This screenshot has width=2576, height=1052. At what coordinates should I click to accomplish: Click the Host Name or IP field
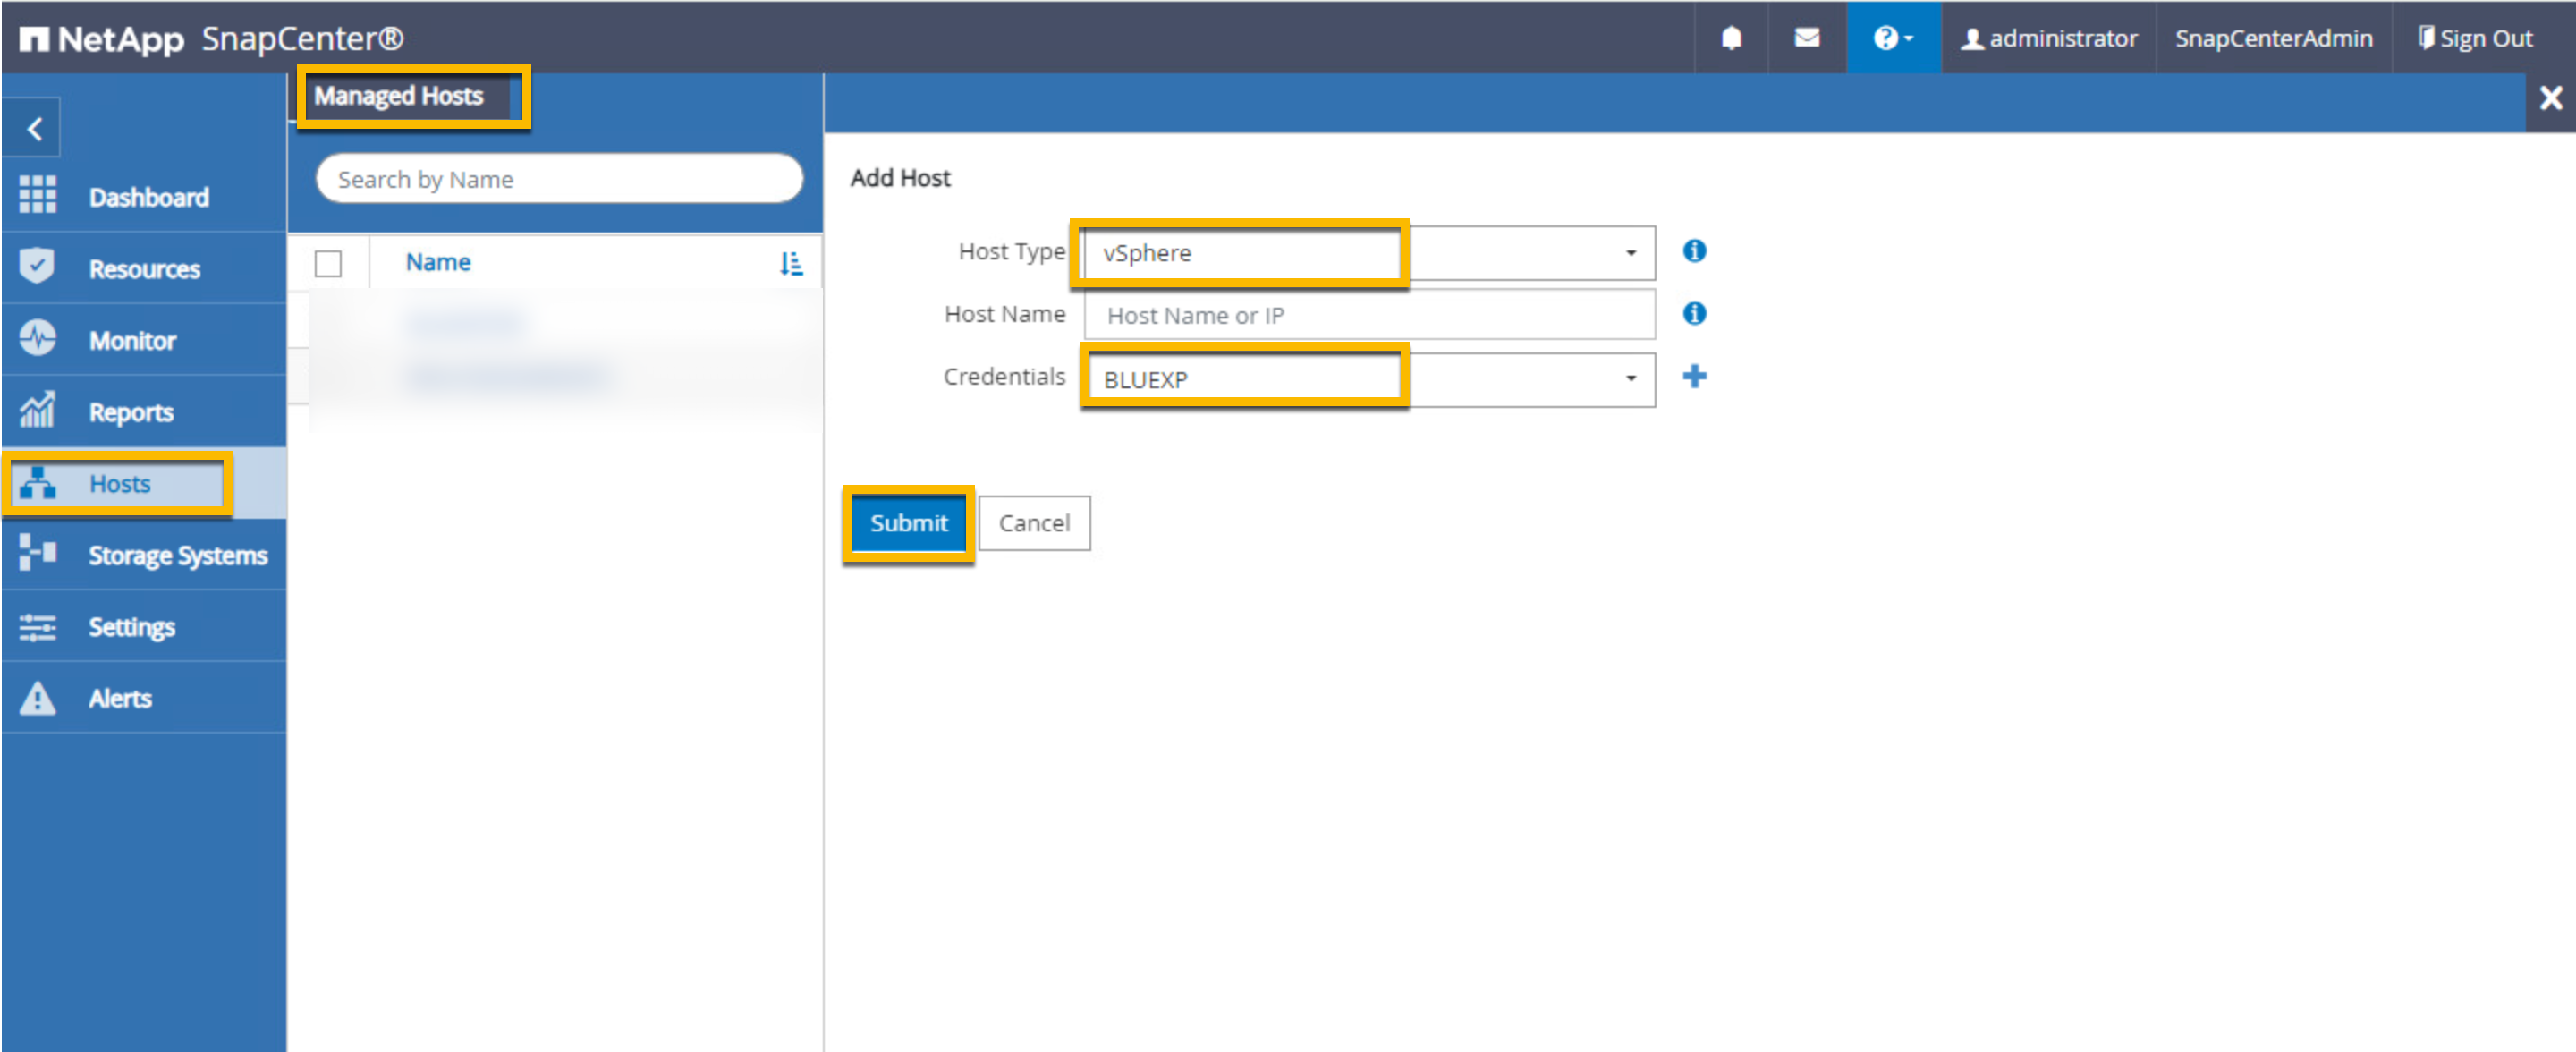click(1368, 316)
